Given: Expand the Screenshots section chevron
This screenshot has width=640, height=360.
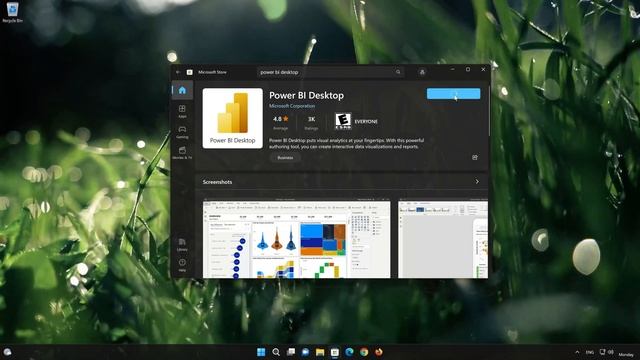Looking at the screenshot, I should [477, 182].
